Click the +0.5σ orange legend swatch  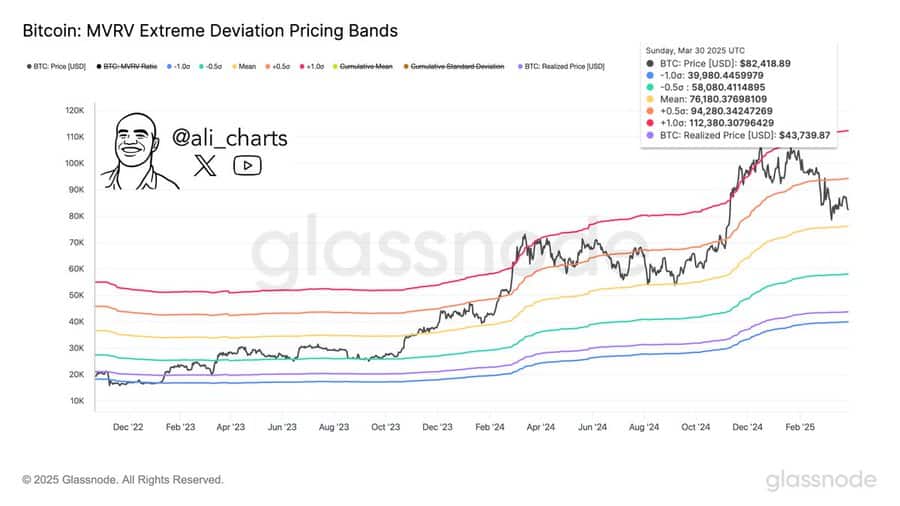click(268, 67)
